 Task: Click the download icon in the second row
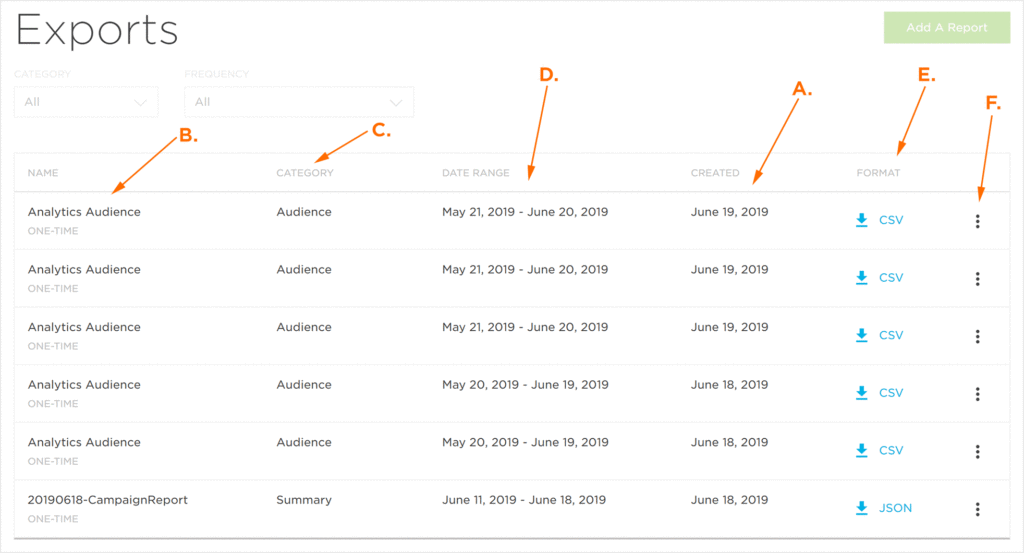tap(861, 277)
